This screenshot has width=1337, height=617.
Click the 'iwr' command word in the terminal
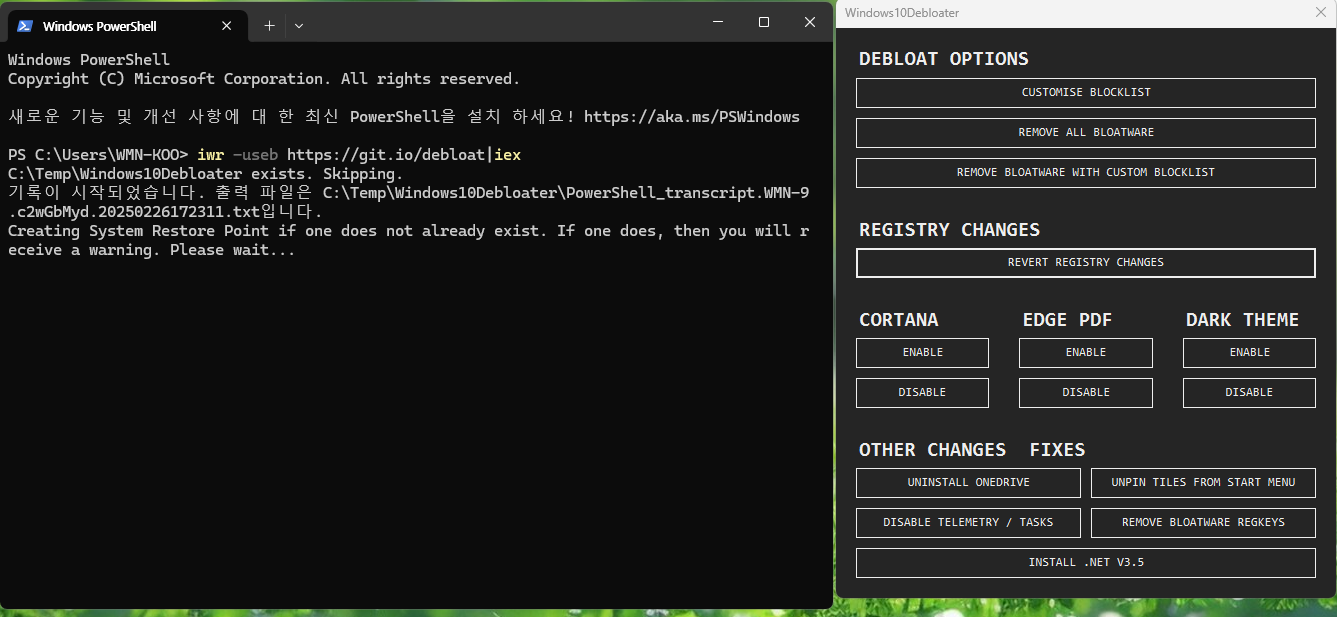point(211,155)
